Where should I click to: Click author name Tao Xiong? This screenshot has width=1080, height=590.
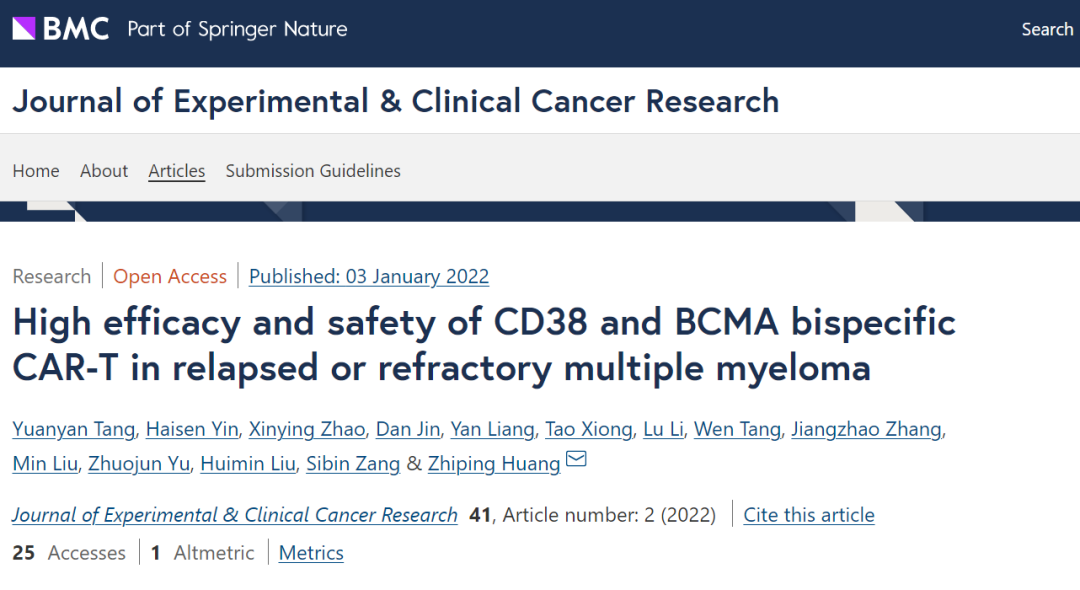click(589, 429)
